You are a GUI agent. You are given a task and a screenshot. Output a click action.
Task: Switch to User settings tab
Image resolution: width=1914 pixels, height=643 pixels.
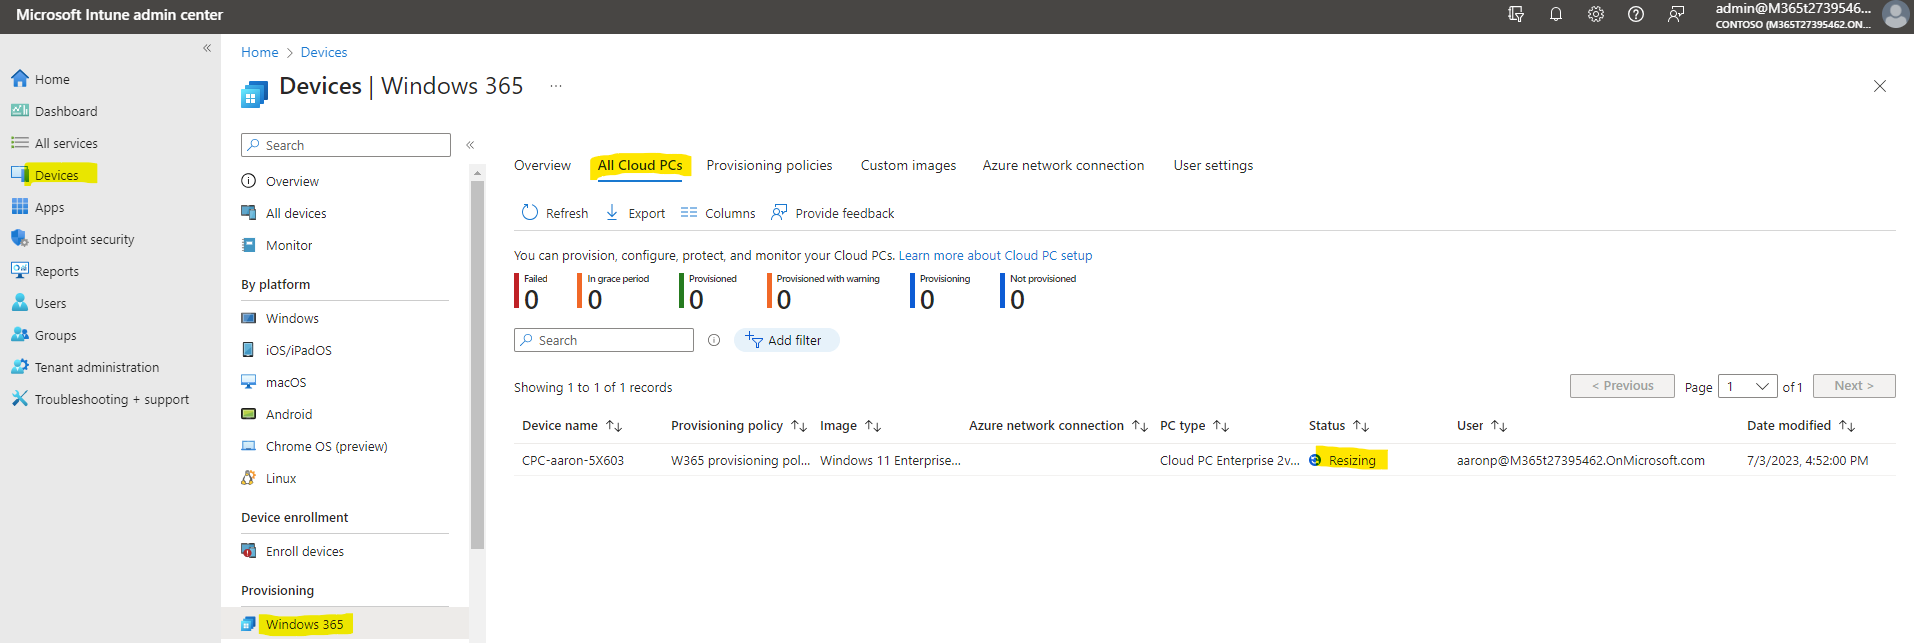tap(1213, 165)
